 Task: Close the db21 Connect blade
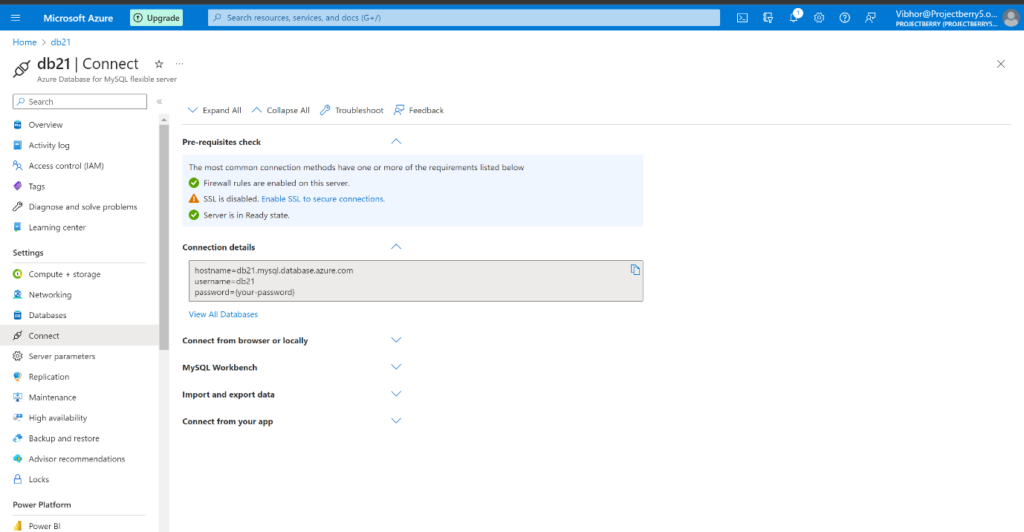(1000, 64)
